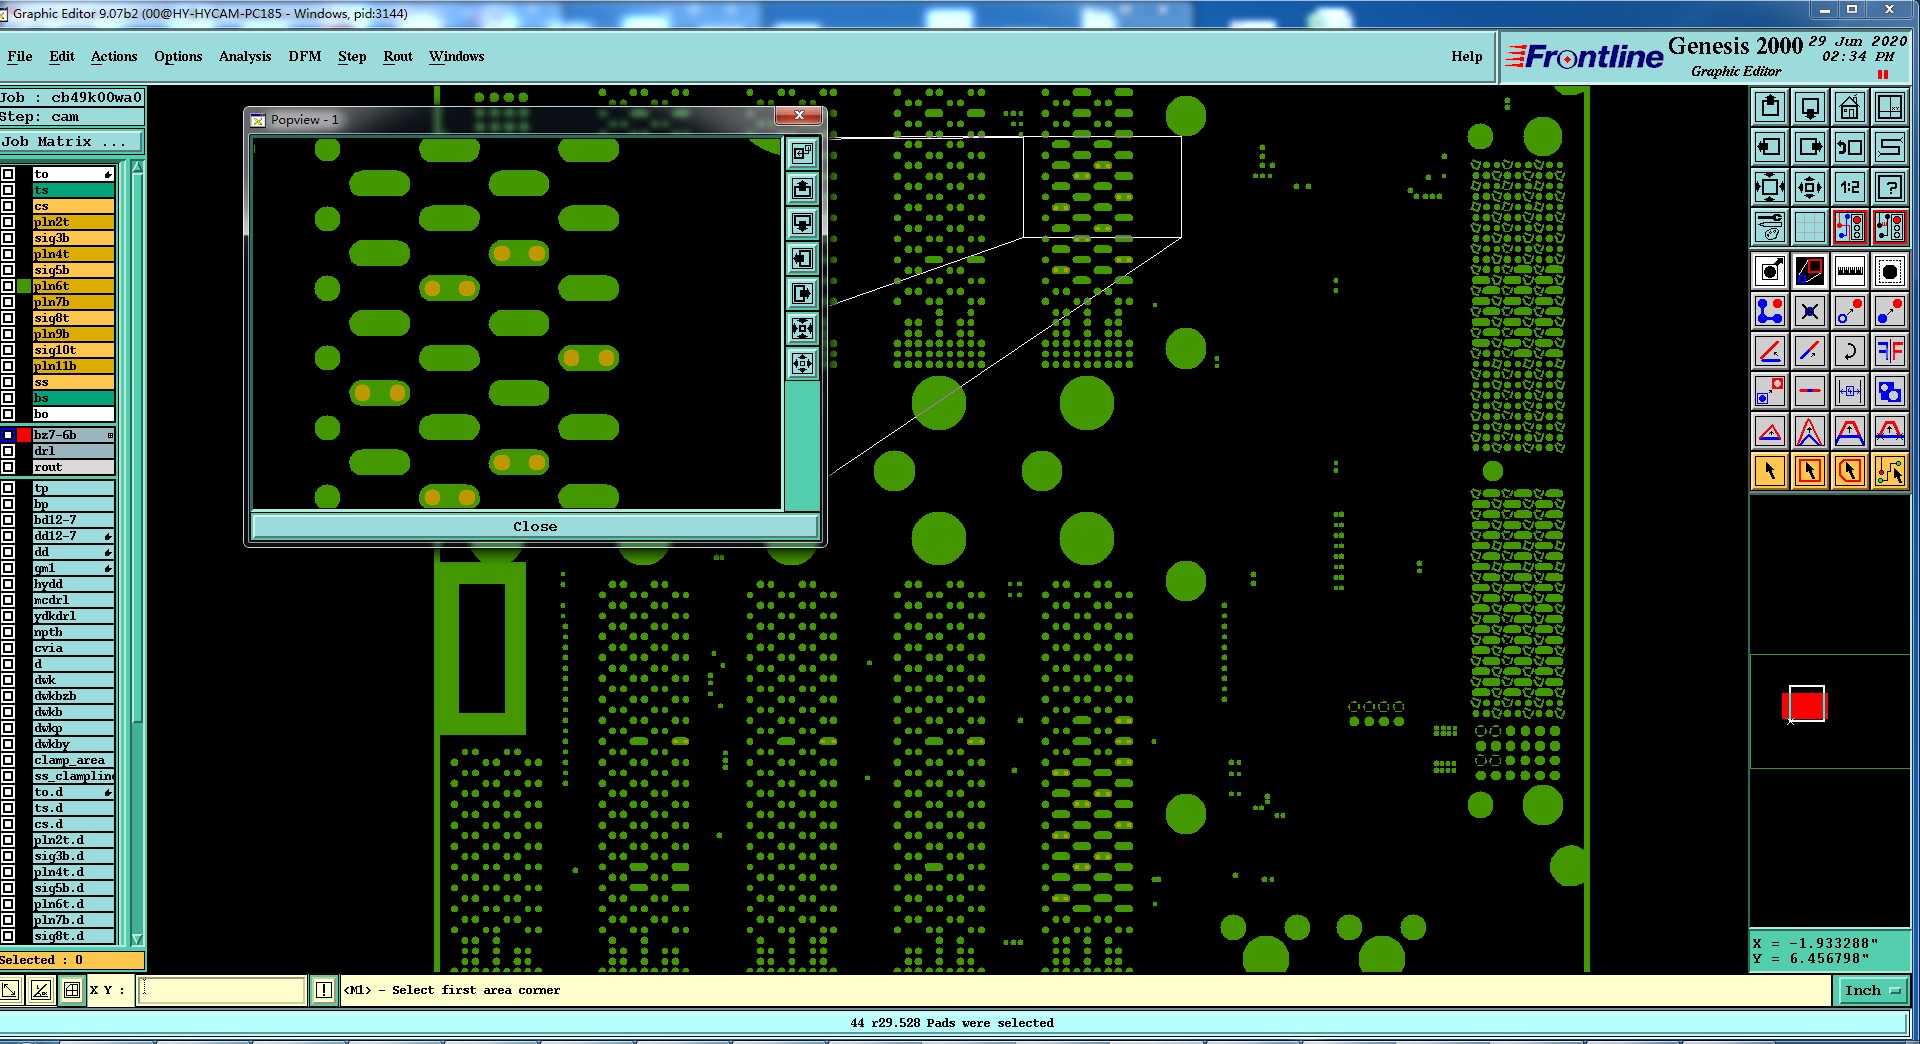Click layer list scrollbar down arrow
Screen dimensions: 1920x1044
point(137,939)
